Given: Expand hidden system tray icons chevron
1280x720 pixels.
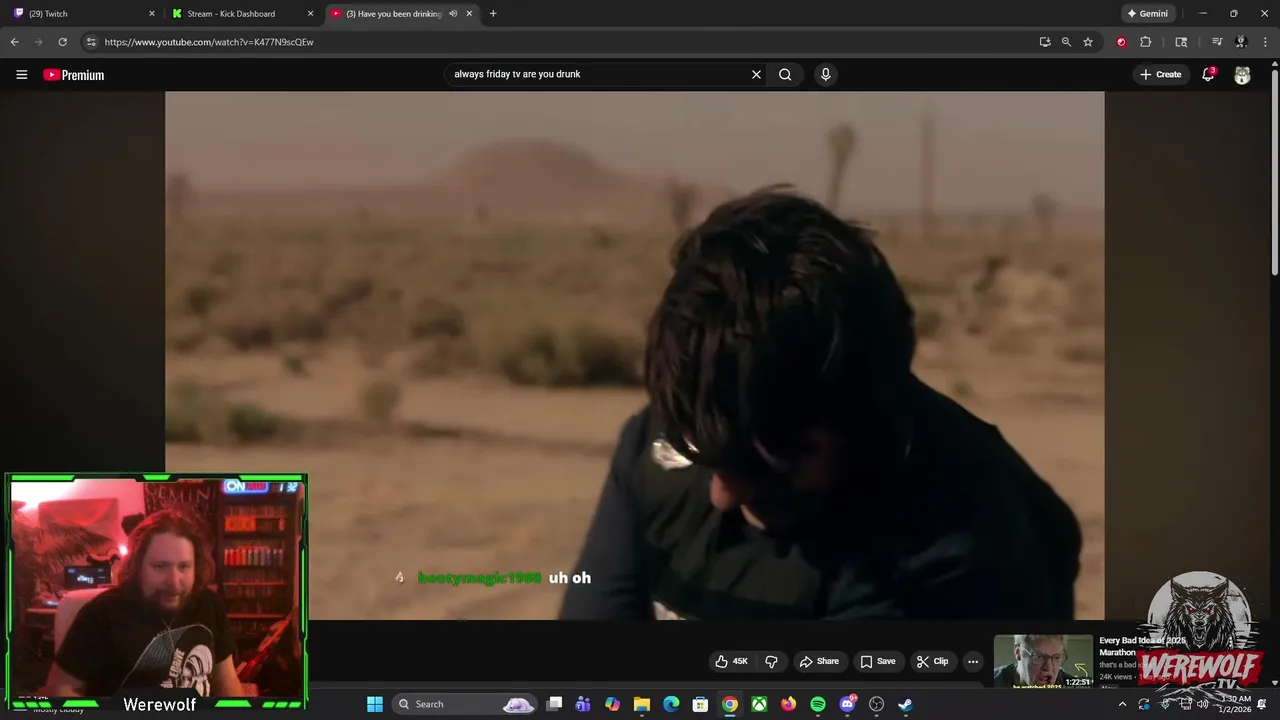Looking at the screenshot, I should [1122, 704].
